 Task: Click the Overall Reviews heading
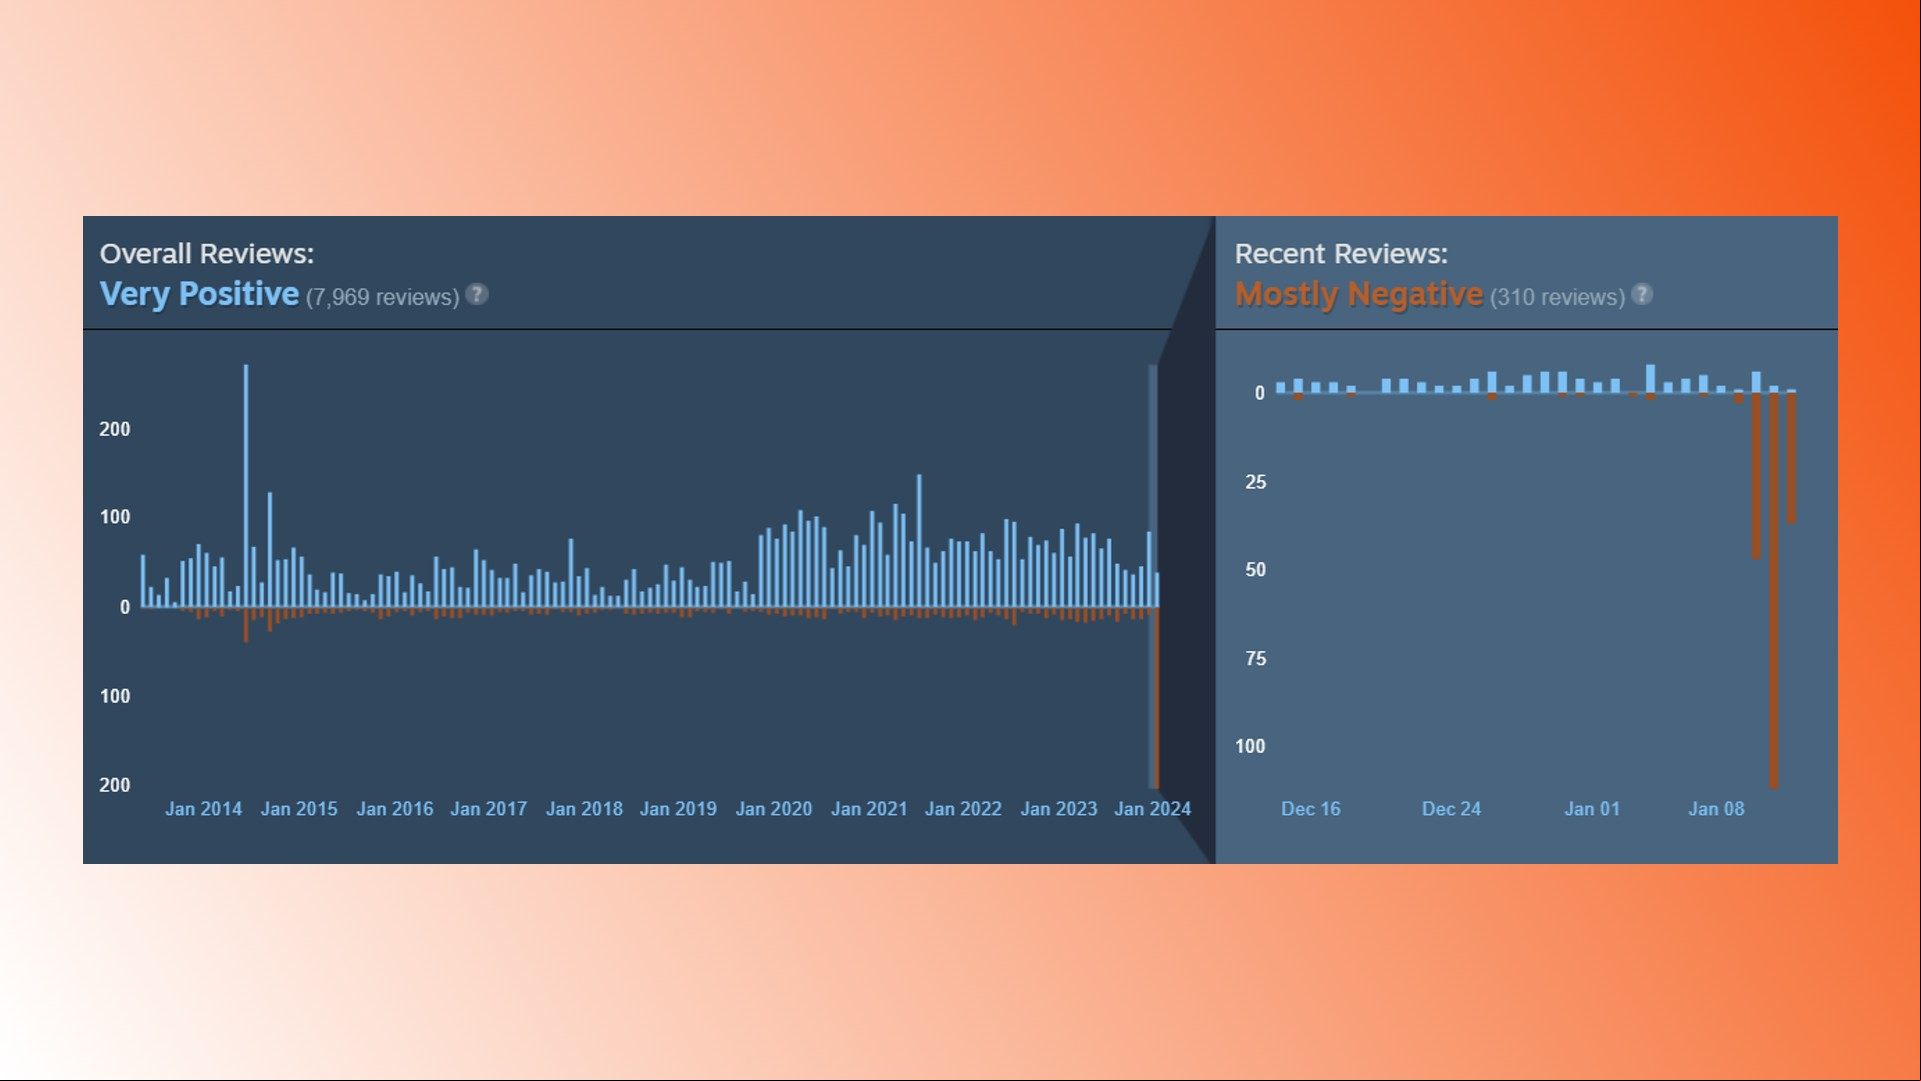206,254
